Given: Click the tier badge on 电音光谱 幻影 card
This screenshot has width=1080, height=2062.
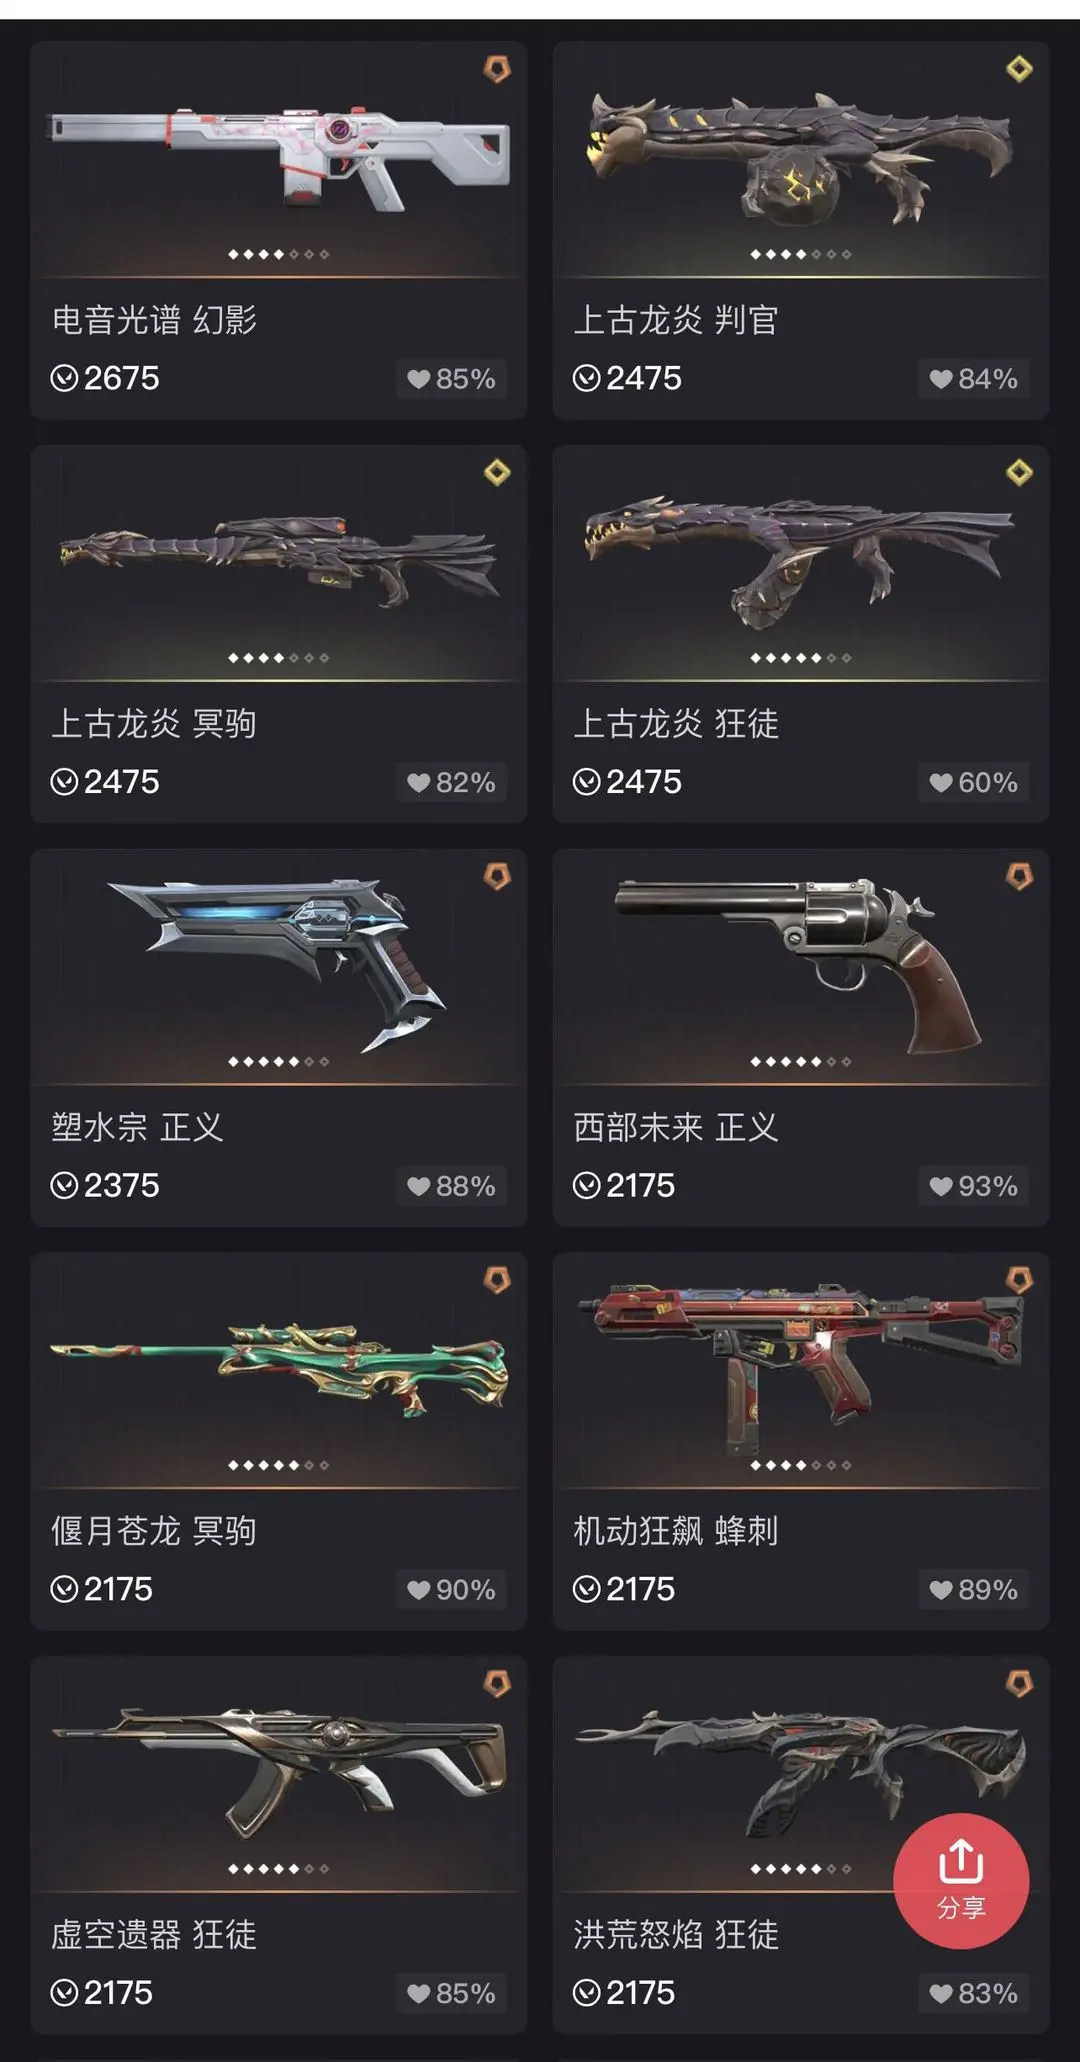Looking at the screenshot, I should point(497,69).
